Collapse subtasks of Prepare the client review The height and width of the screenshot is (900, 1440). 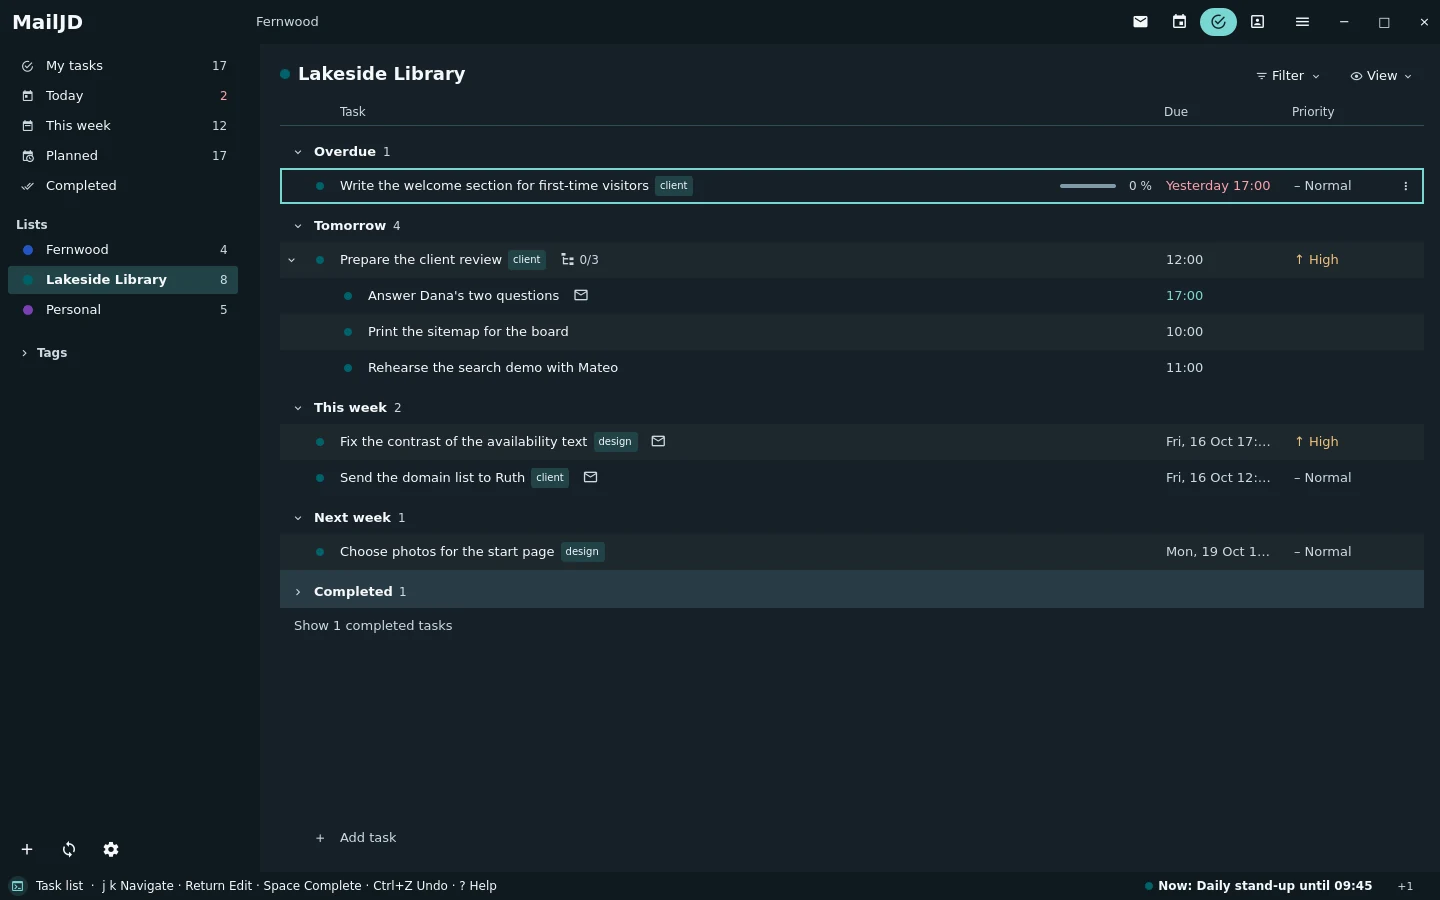coord(292,260)
